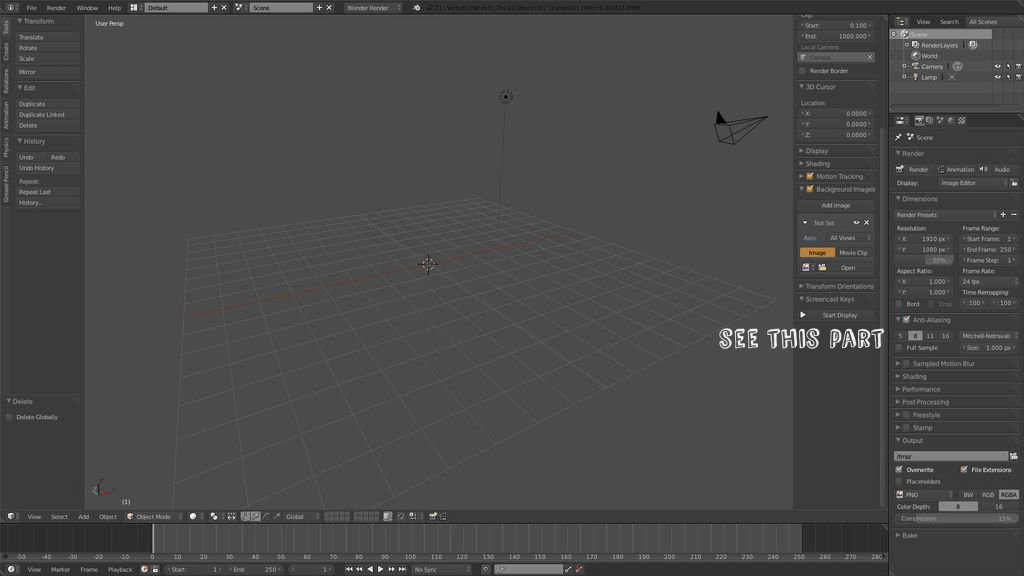Click the OpenGL render image icon
1024x576 pixels.
click(432, 517)
